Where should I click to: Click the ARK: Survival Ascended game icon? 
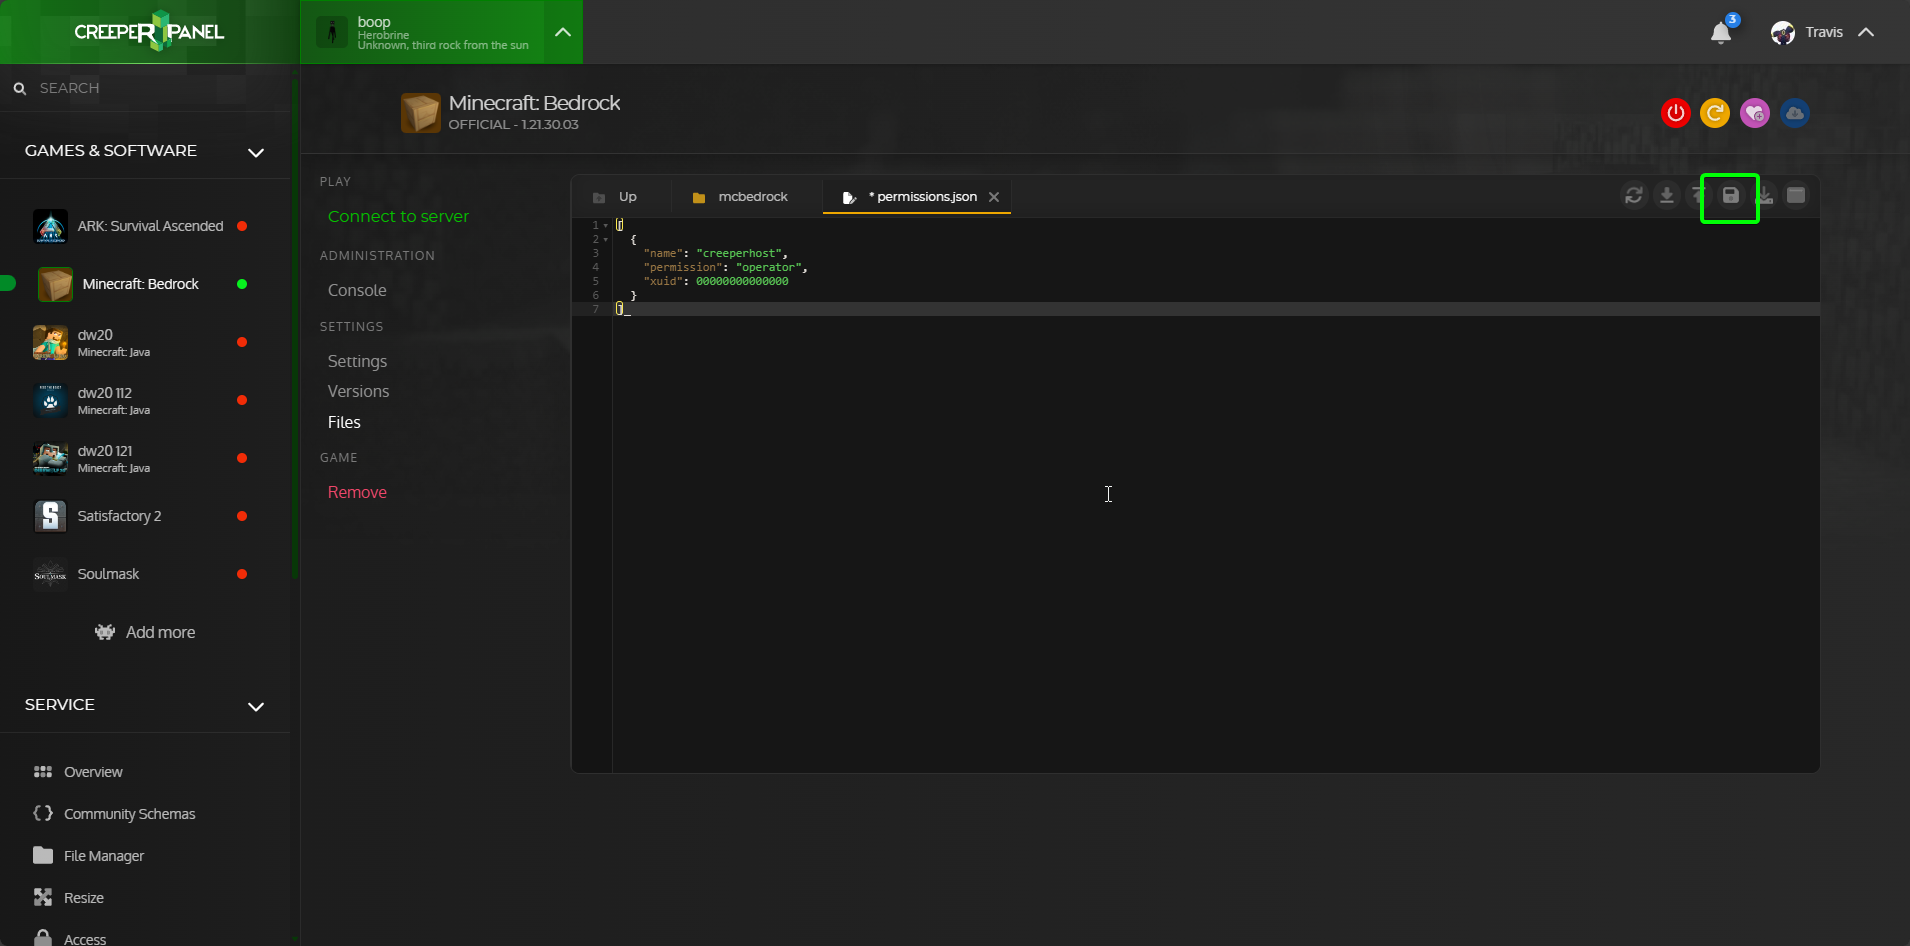[50, 226]
